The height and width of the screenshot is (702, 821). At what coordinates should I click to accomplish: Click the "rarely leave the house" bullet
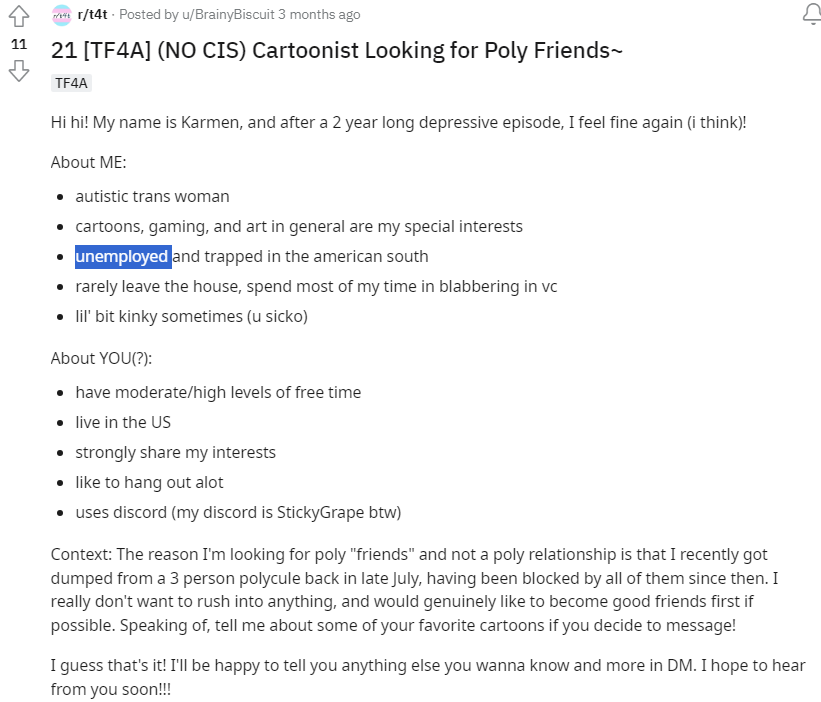[316, 287]
